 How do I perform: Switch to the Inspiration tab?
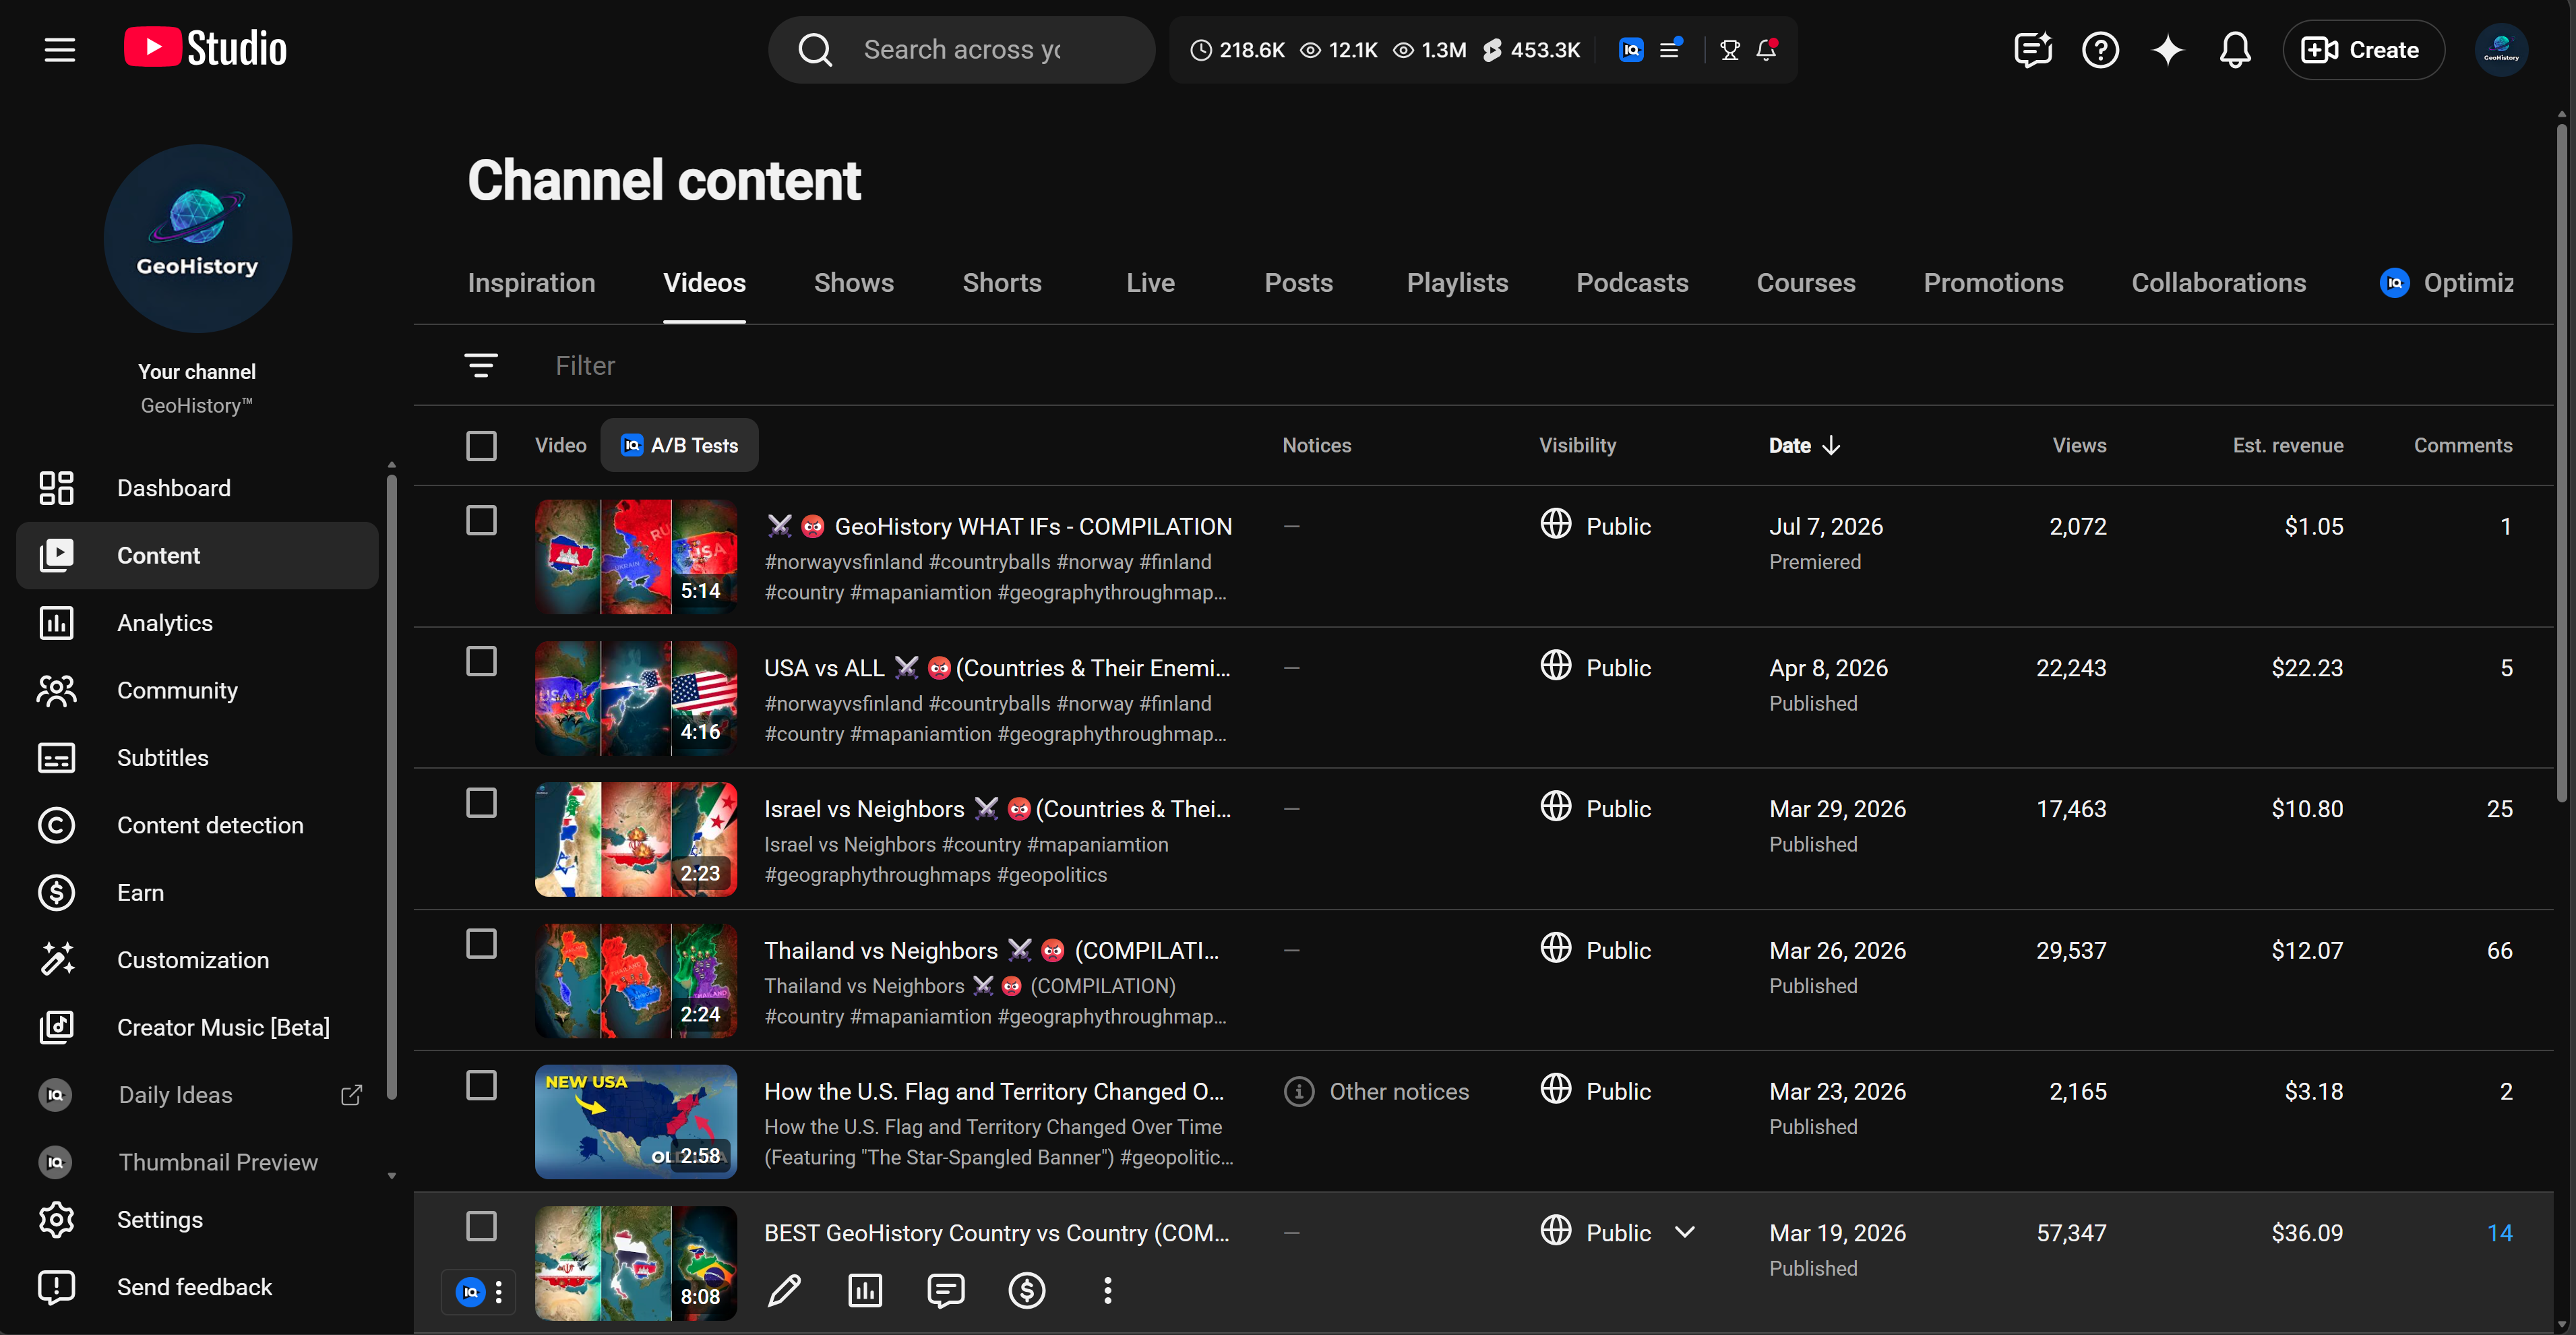pyautogui.click(x=532, y=282)
